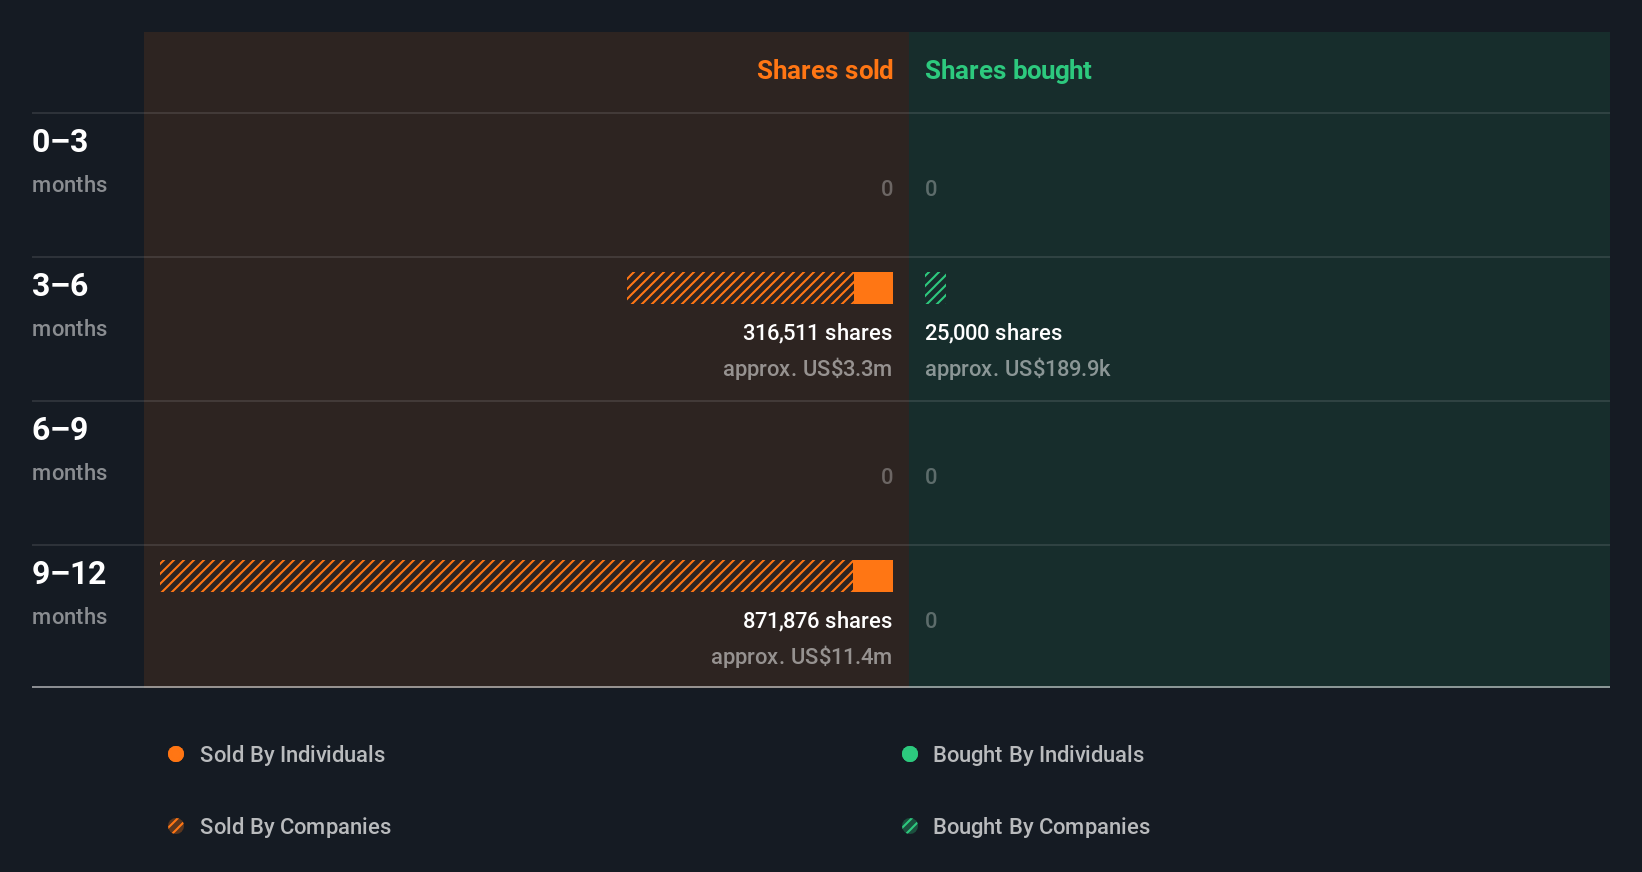Click the 'approx. US$3.3m' amount
Viewport: 1642px width, 872px height.
[807, 369]
